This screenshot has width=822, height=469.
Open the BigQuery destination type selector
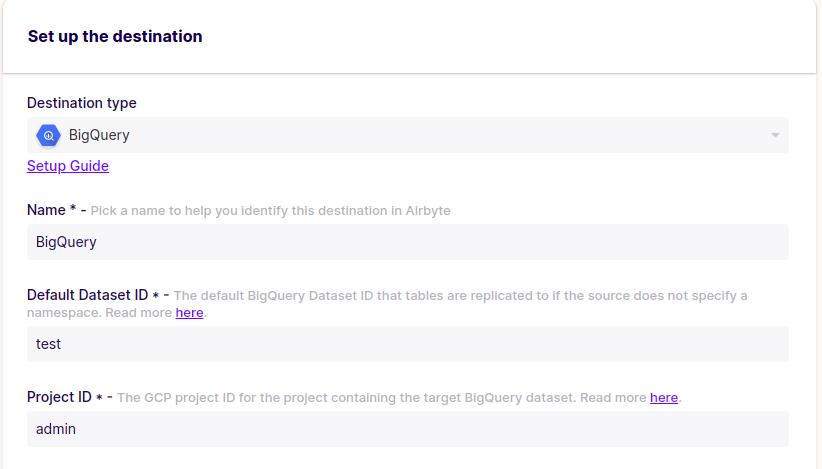pos(400,135)
